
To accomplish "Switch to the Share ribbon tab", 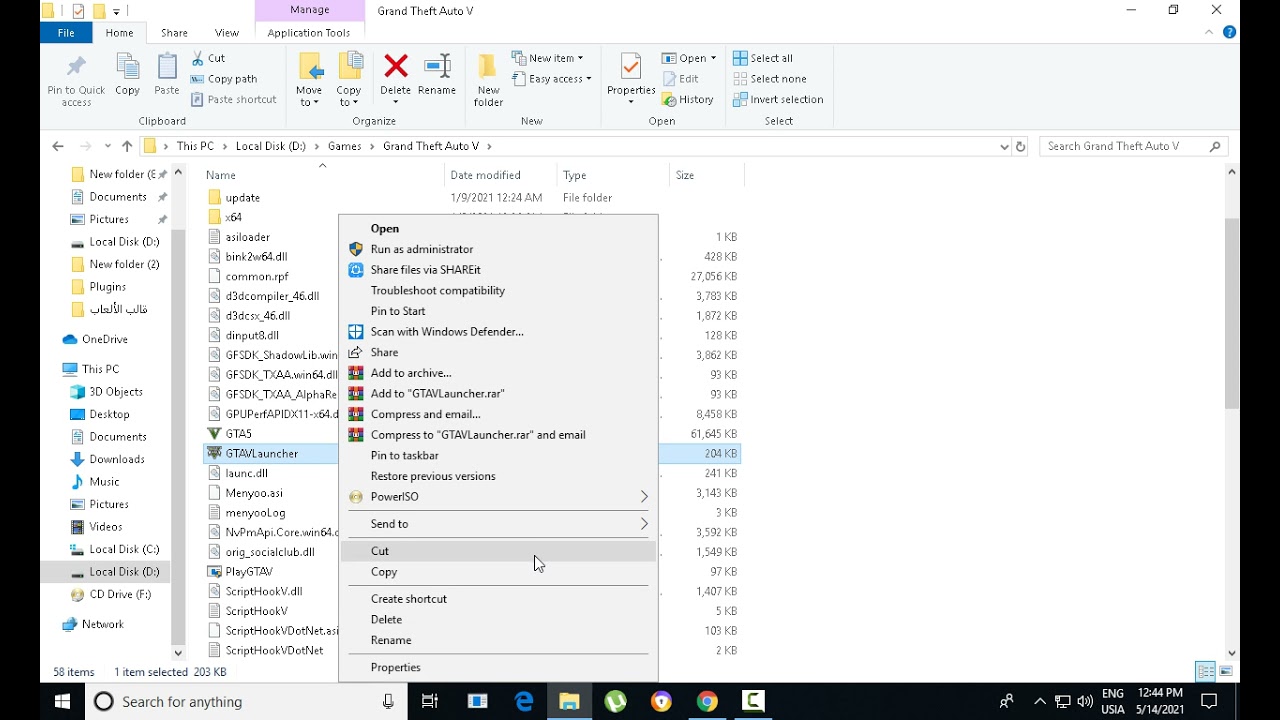I will pyautogui.click(x=174, y=33).
